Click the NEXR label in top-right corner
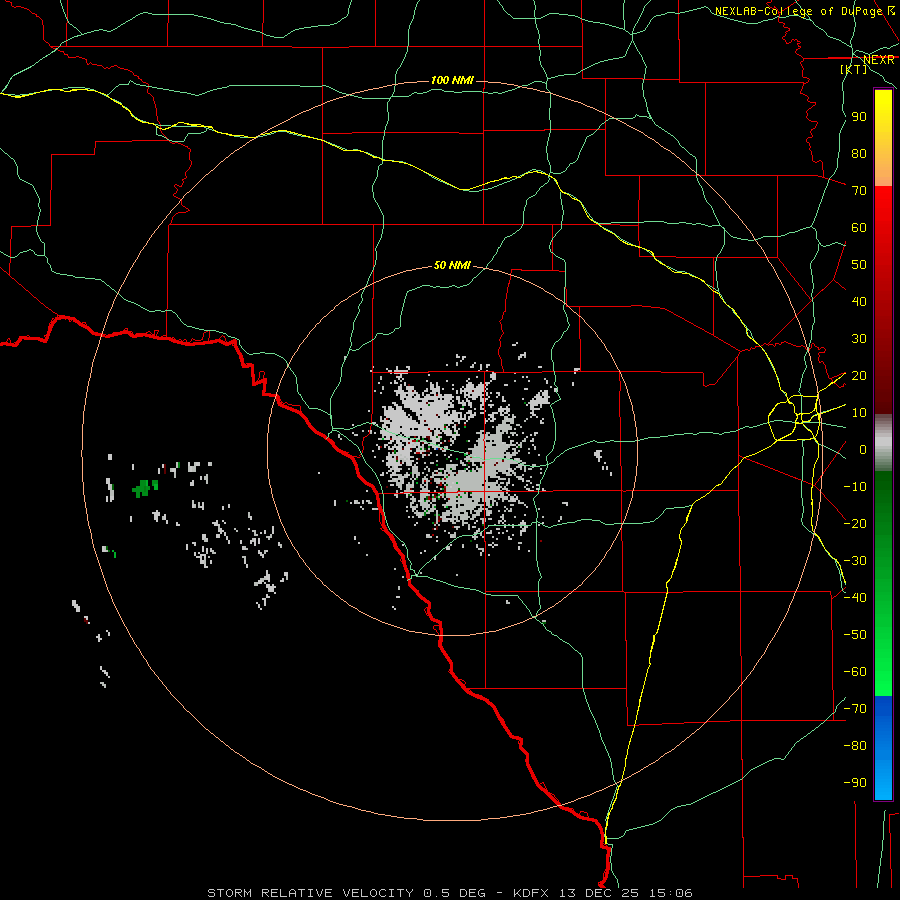 [x=878, y=60]
